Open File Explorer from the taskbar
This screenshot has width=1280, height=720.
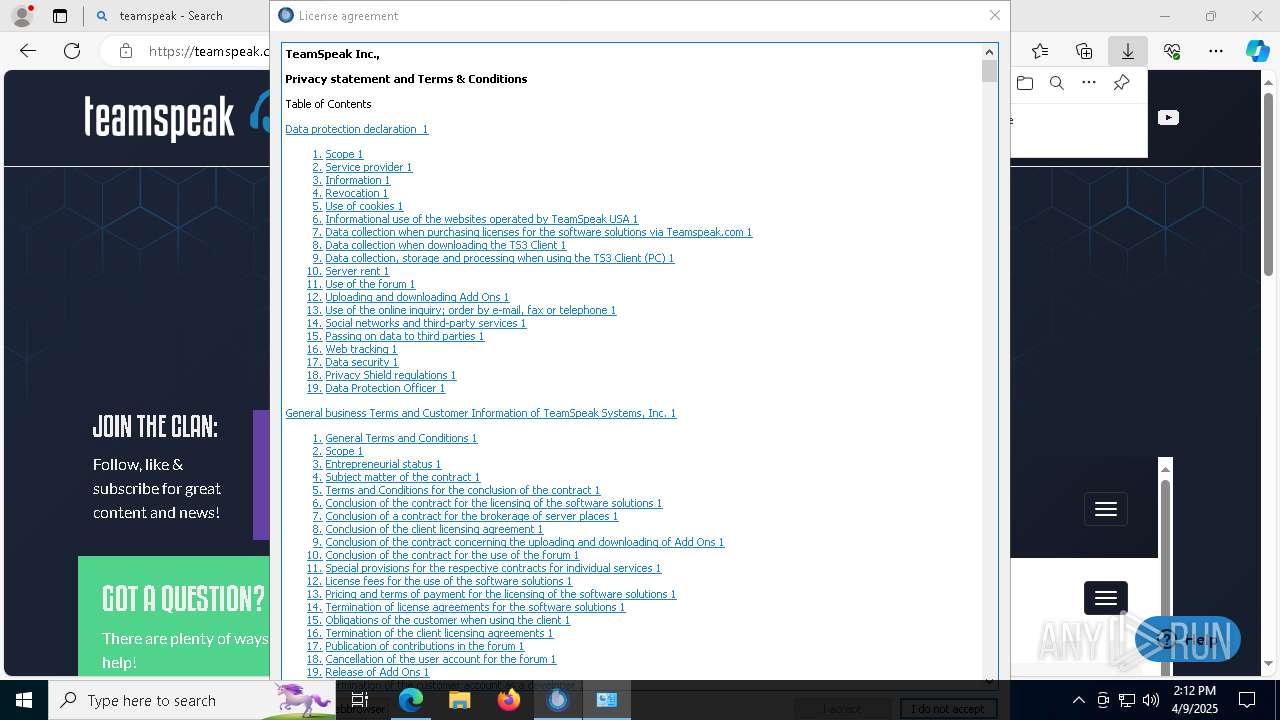pos(460,700)
